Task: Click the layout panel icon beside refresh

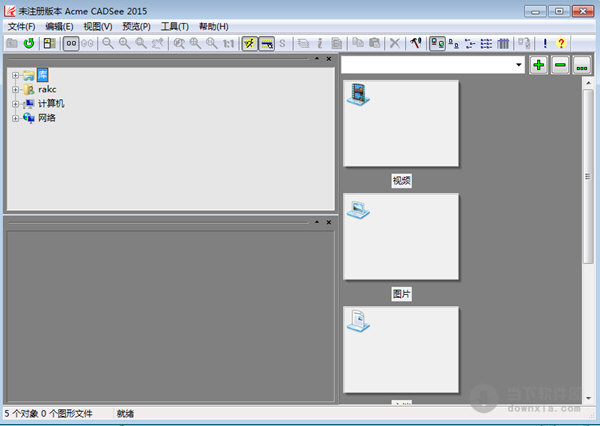Action: point(49,43)
